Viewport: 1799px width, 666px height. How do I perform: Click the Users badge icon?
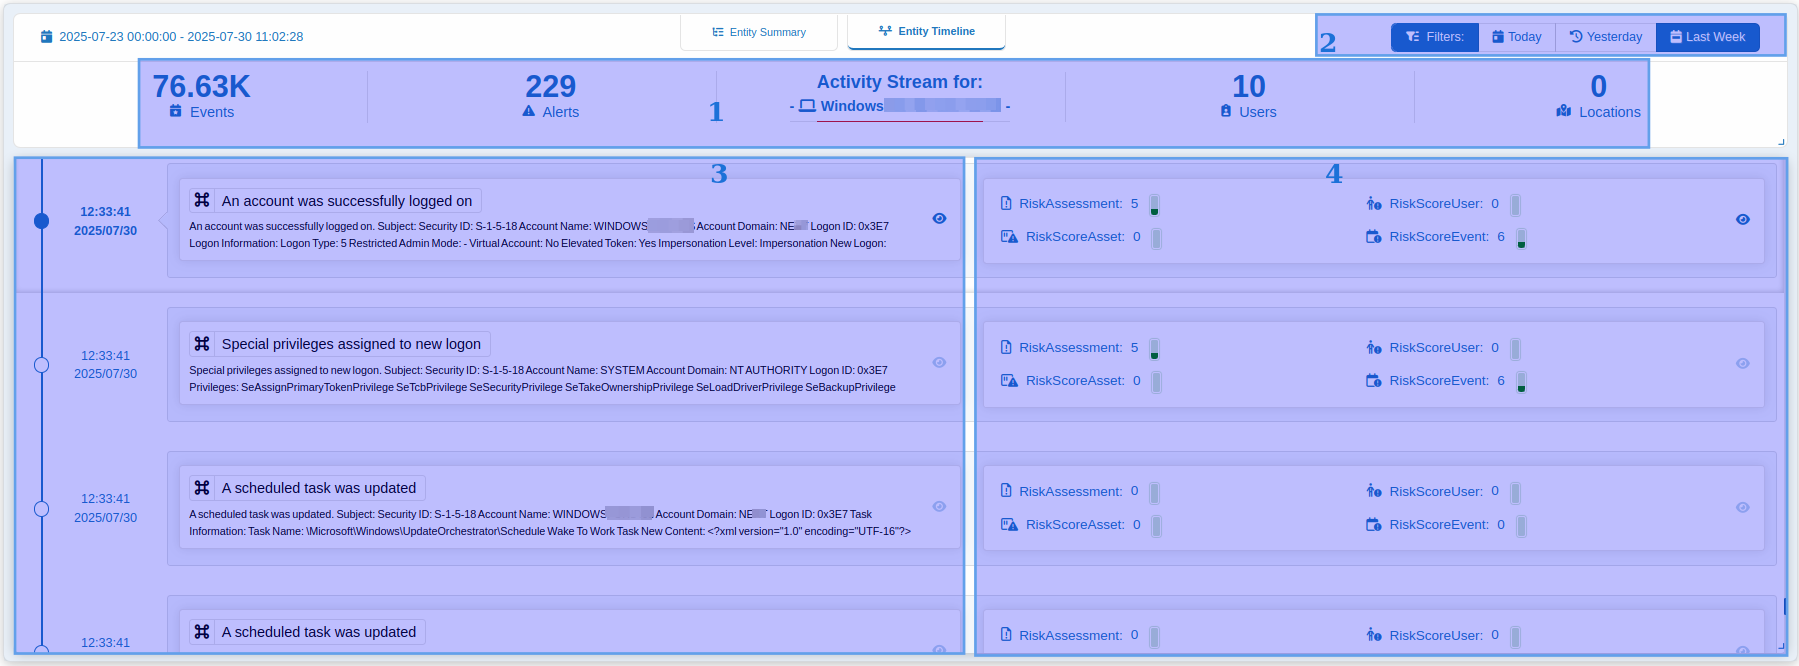tap(1226, 111)
